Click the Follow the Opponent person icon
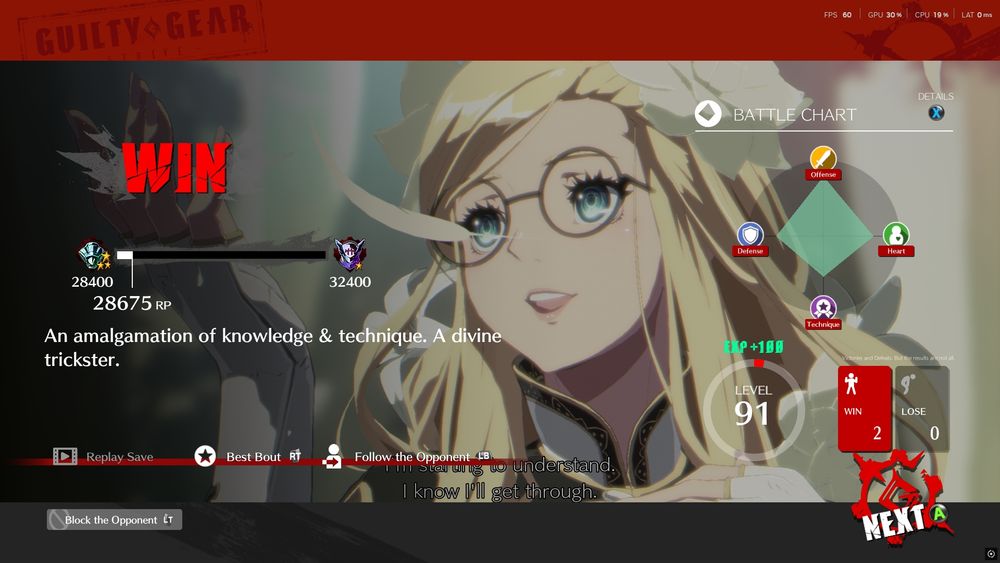1000x563 pixels. pos(332,456)
